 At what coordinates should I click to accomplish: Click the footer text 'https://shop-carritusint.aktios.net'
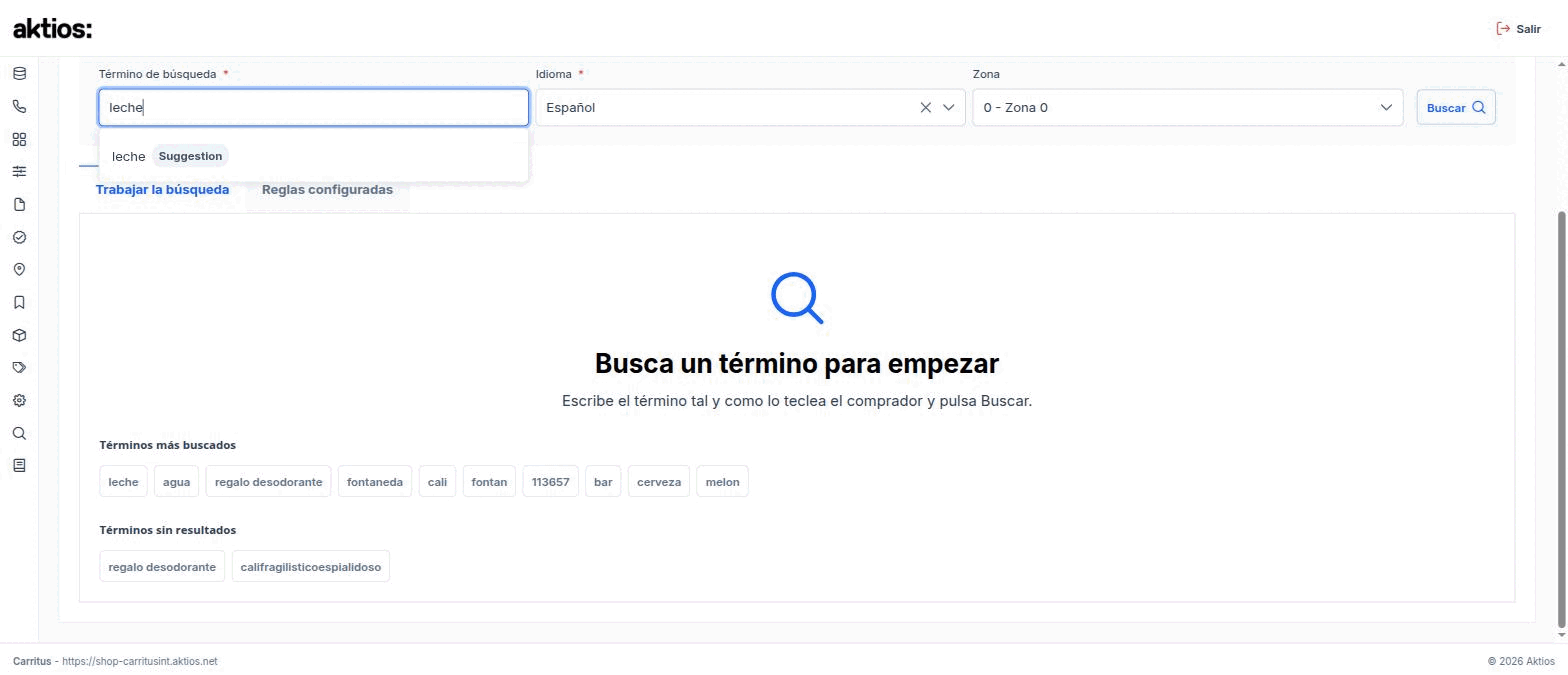pos(139,661)
